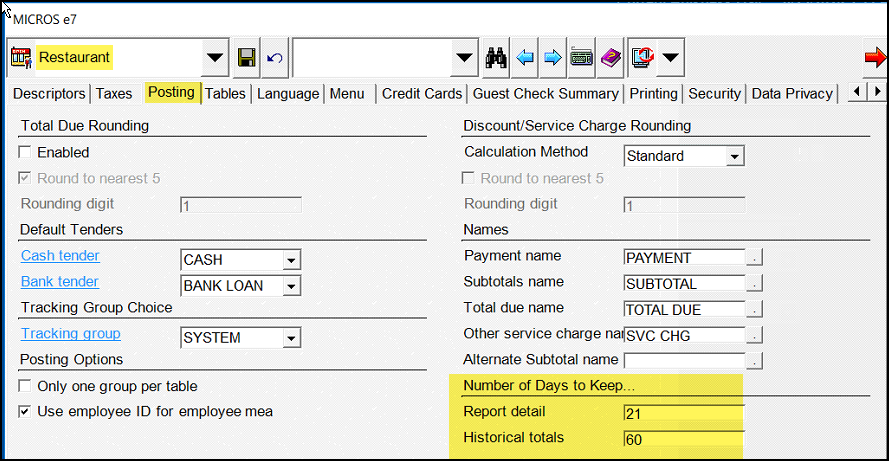
Task: Click ellipsis button beside Payment name
Action: (755, 258)
